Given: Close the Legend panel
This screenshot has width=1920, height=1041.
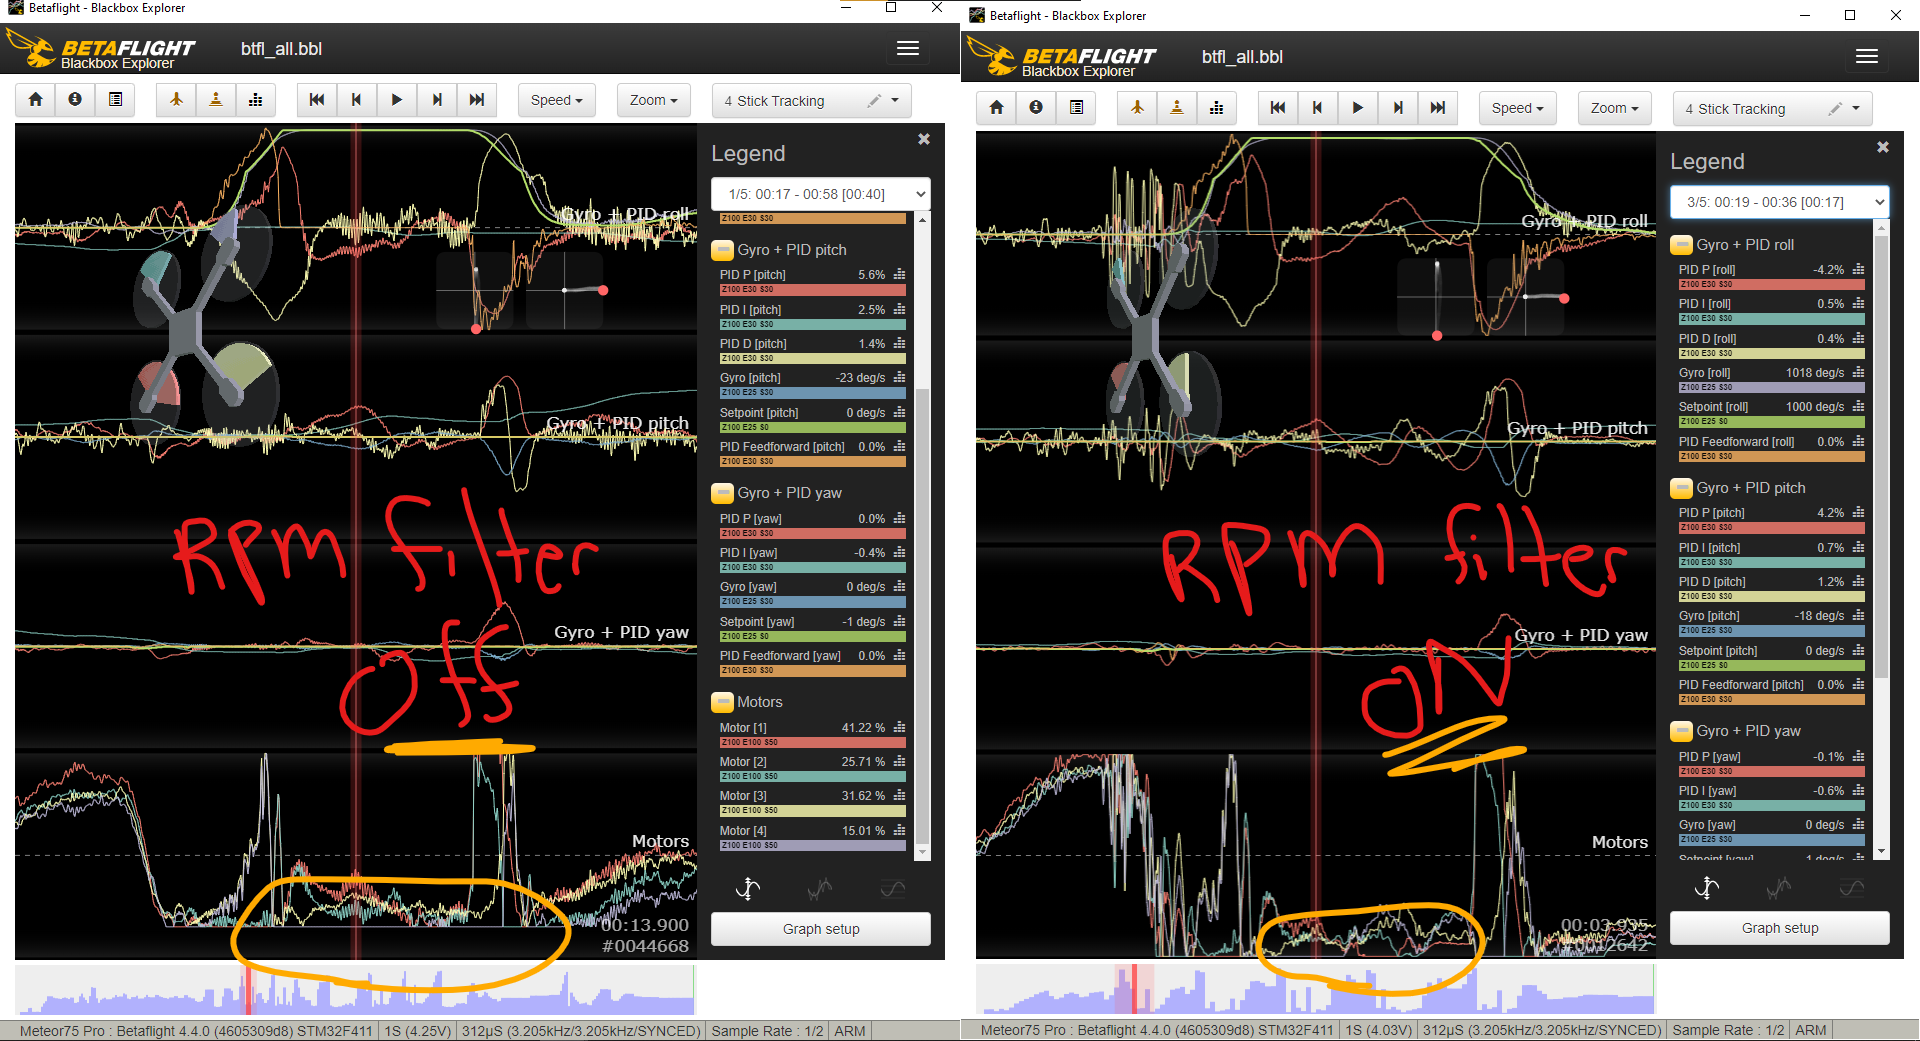Looking at the screenshot, I should [x=923, y=139].
